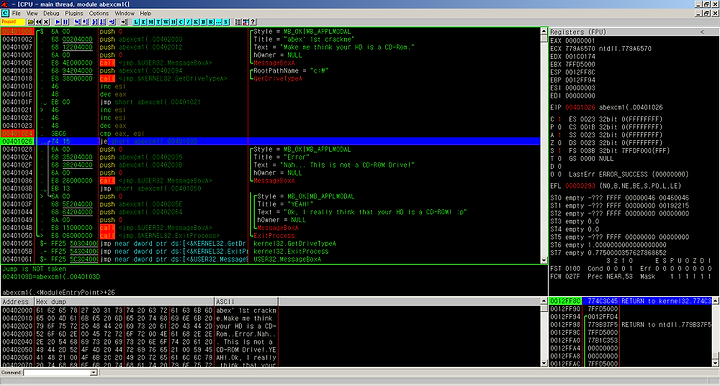Viewport: 720px width, 386px height.
Task: Select the call at address 00401018
Action: click(163, 78)
